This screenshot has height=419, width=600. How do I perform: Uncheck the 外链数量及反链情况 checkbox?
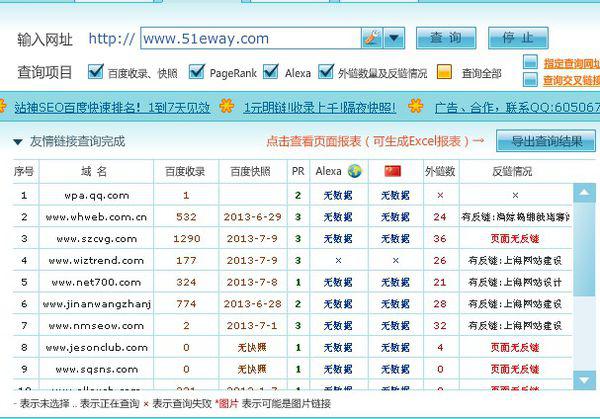326,72
